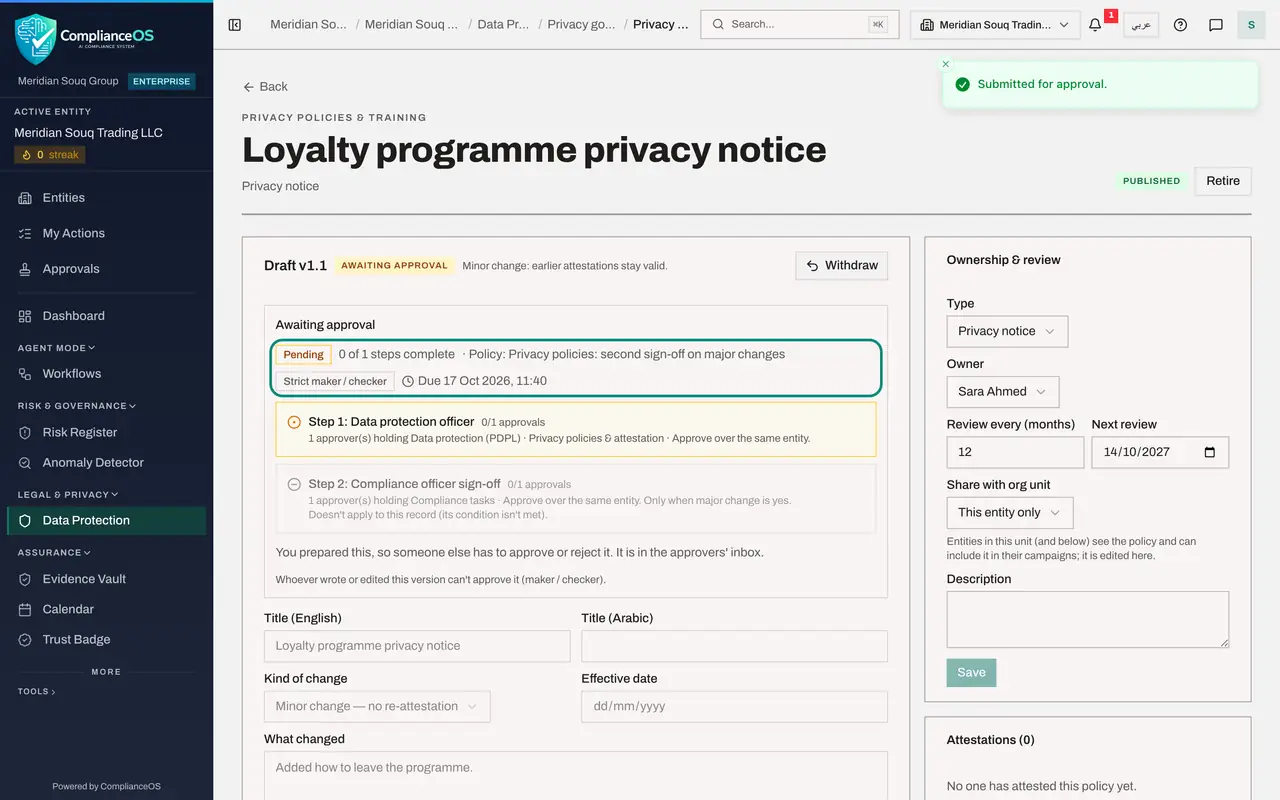Collapse the Legal & Privacy section
1280x800 pixels.
pyautogui.click(x=68, y=494)
